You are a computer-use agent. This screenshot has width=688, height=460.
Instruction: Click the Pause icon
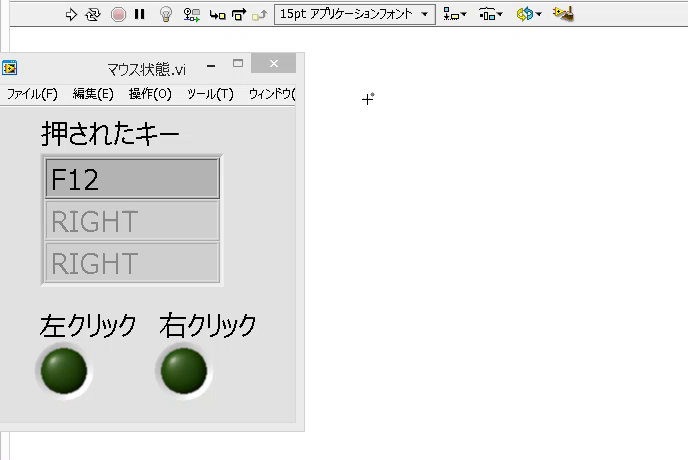point(140,14)
